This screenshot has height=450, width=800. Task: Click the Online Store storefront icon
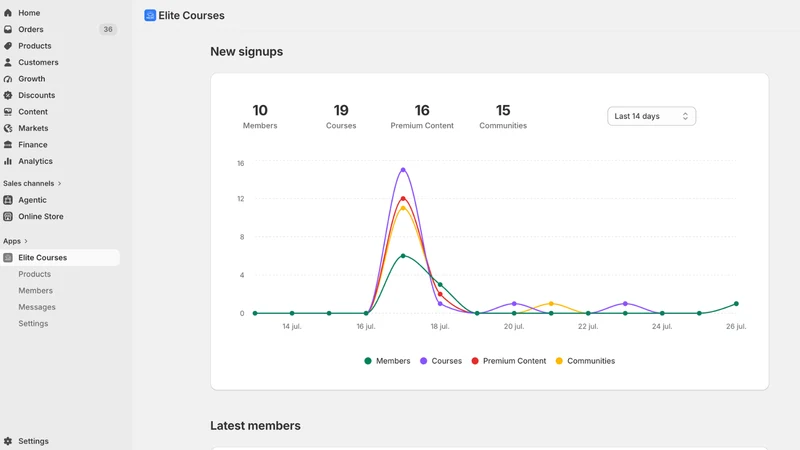pyautogui.click(x=8, y=216)
